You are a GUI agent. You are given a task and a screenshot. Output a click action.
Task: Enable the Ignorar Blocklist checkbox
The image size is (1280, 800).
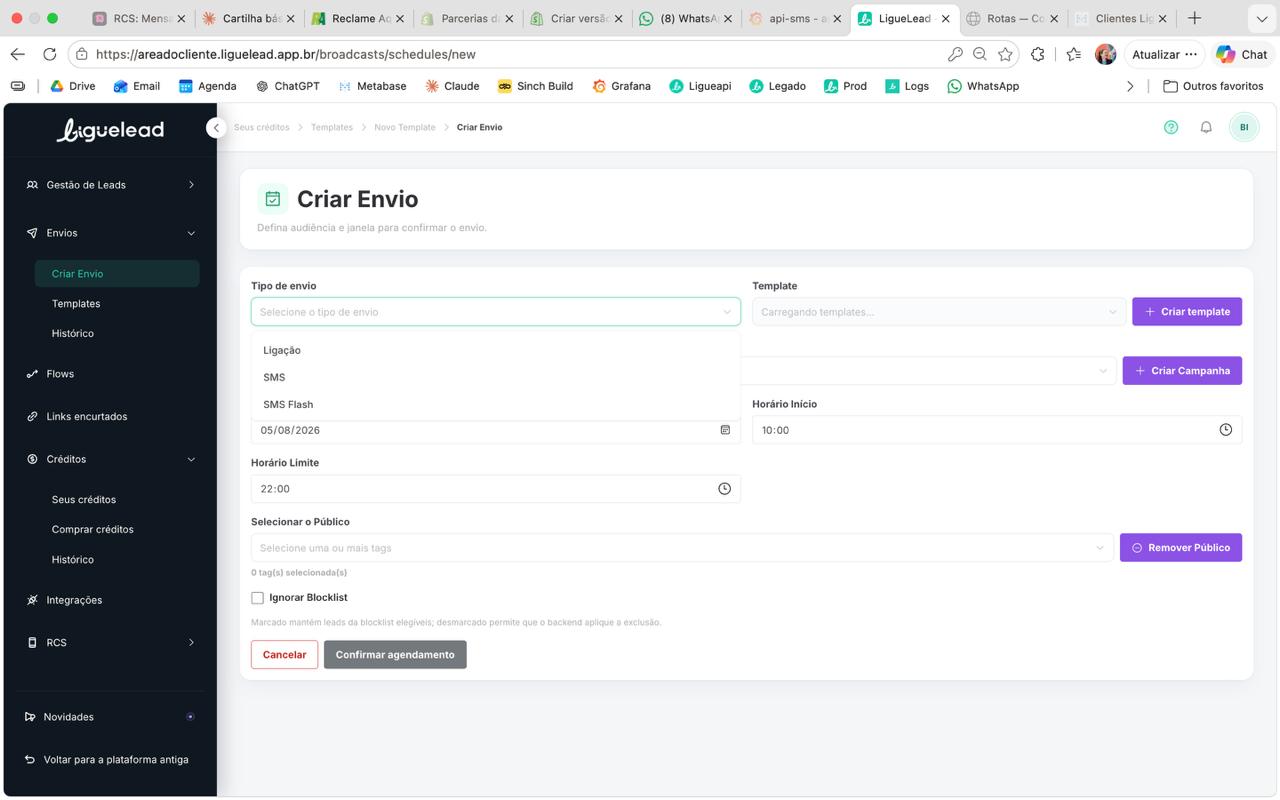(x=257, y=598)
